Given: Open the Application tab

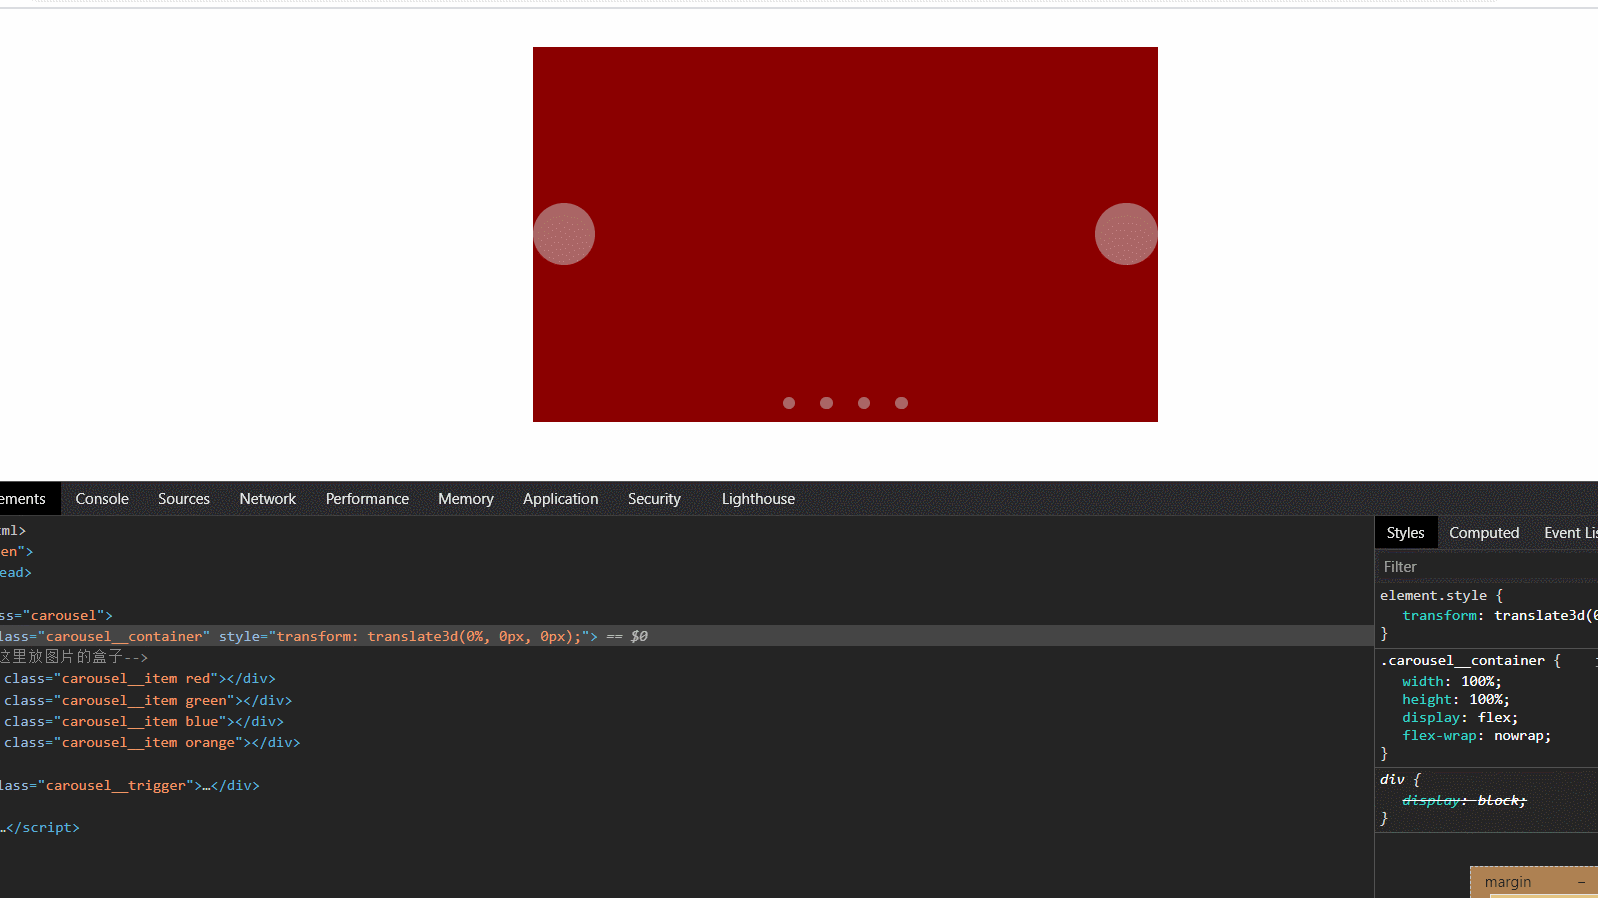Looking at the screenshot, I should pos(560,499).
